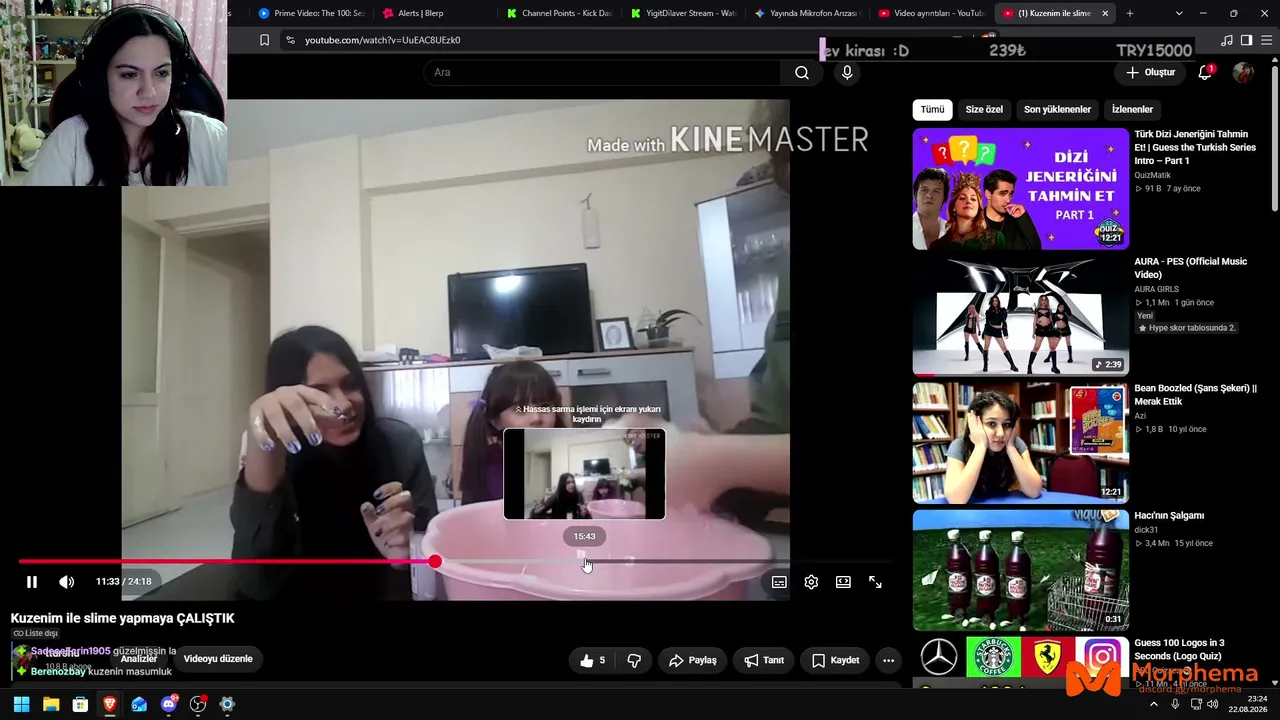Viewport: 1280px width, 720px height.
Task: Click the YouTube search field 'Ara'
Action: pyautogui.click(x=602, y=72)
